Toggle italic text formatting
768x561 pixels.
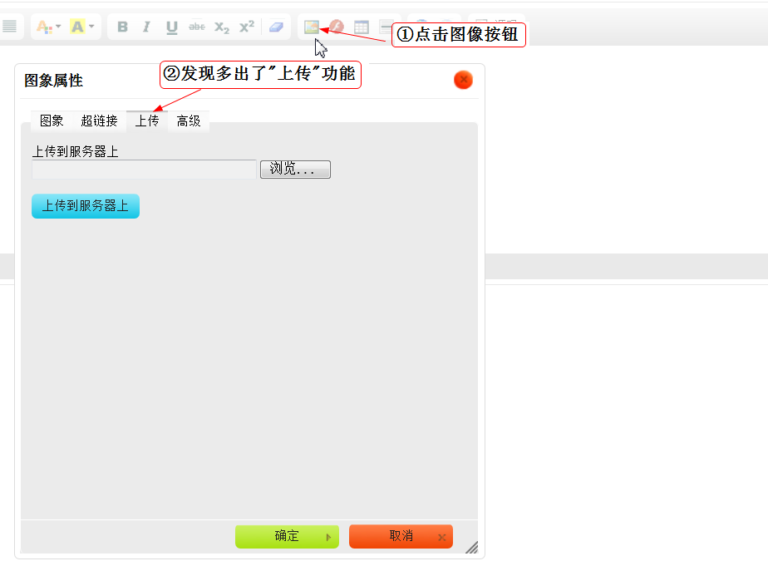pos(146,27)
